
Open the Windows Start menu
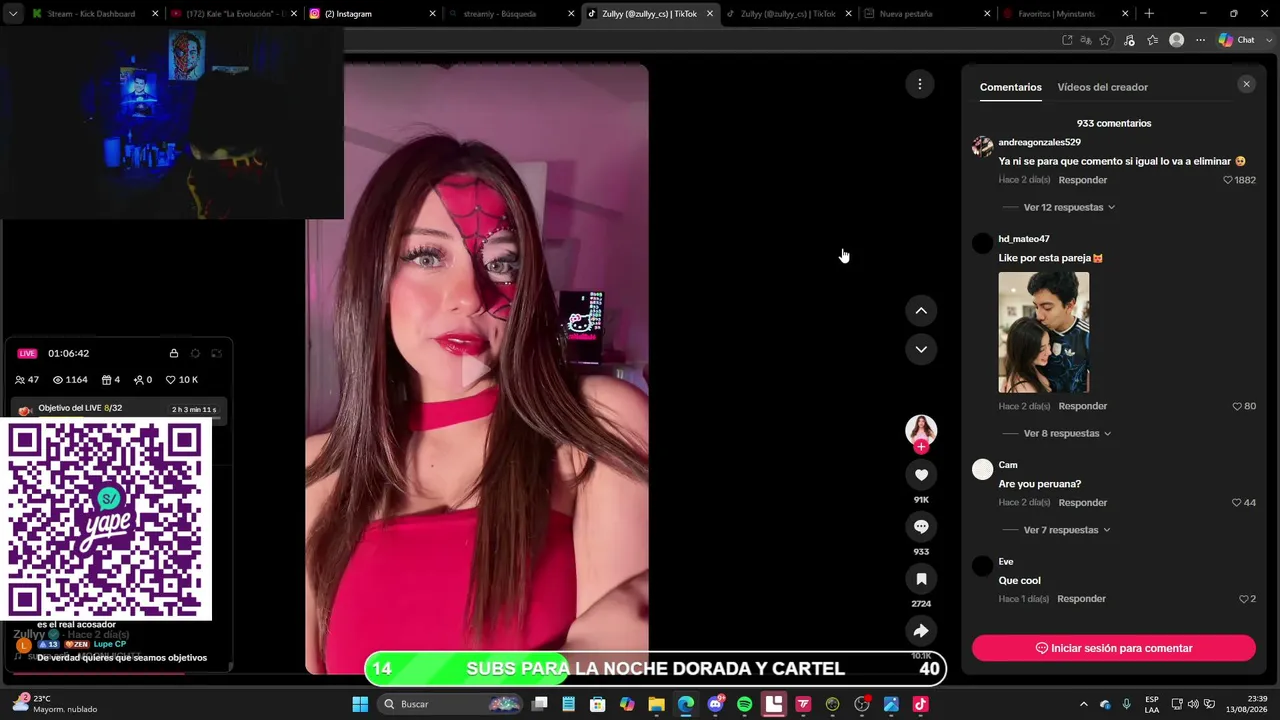tap(360, 704)
